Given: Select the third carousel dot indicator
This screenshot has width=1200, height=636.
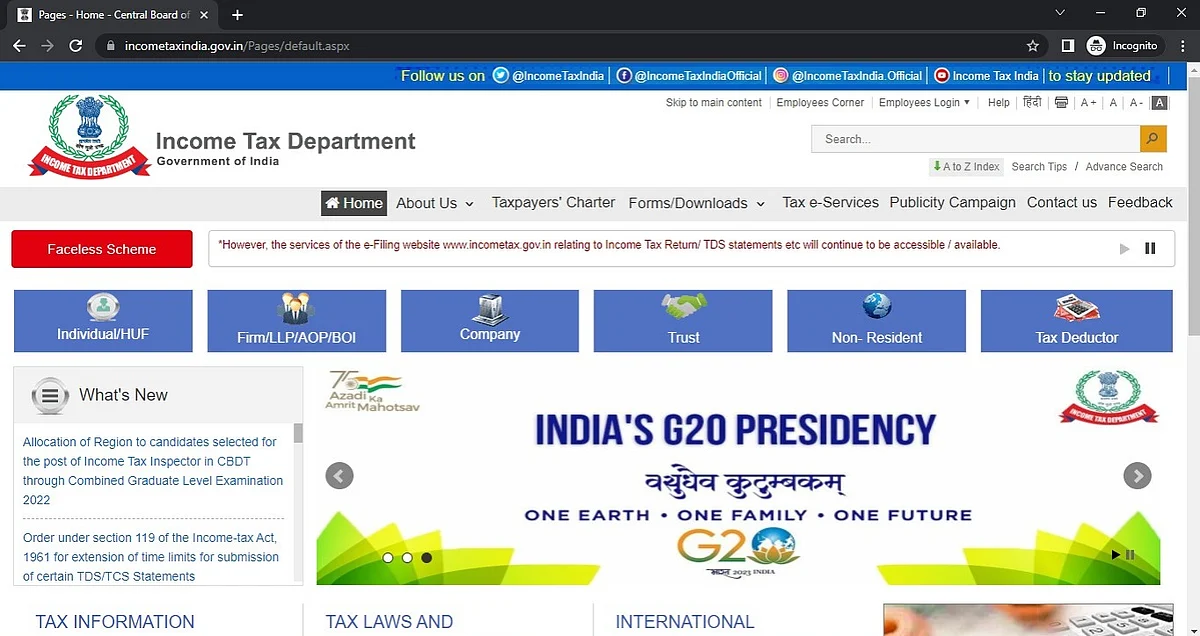Looking at the screenshot, I should (x=427, y=558).
